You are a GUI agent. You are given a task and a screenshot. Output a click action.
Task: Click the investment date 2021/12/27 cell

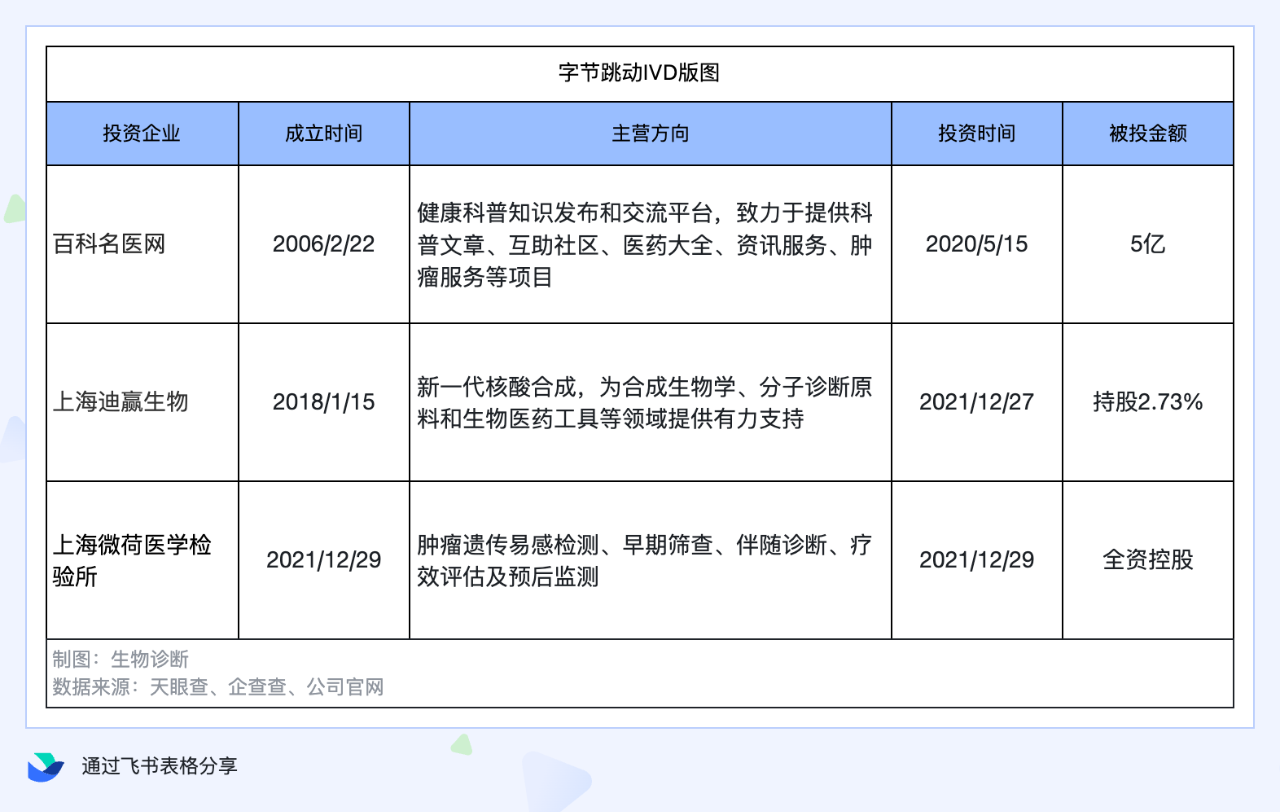click(x=976, y=402)
